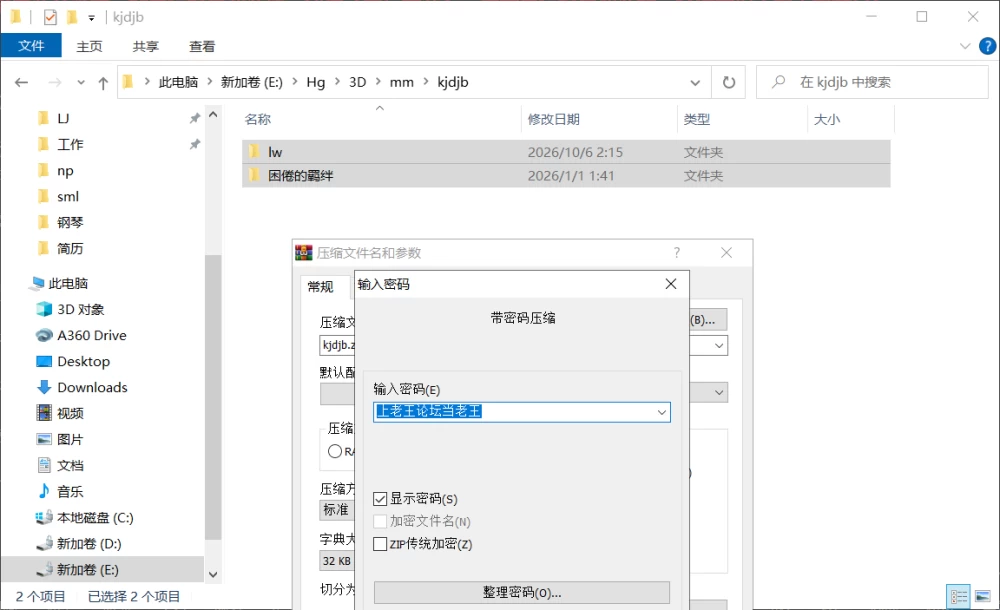Open Explorer help question mark icon

[987, 46]
